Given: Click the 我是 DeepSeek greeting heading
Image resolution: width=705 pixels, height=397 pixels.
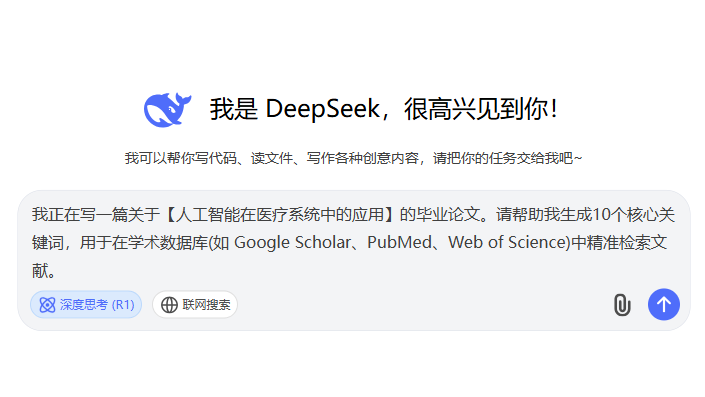Looking at the screenshot, I should tap(384, 109).
